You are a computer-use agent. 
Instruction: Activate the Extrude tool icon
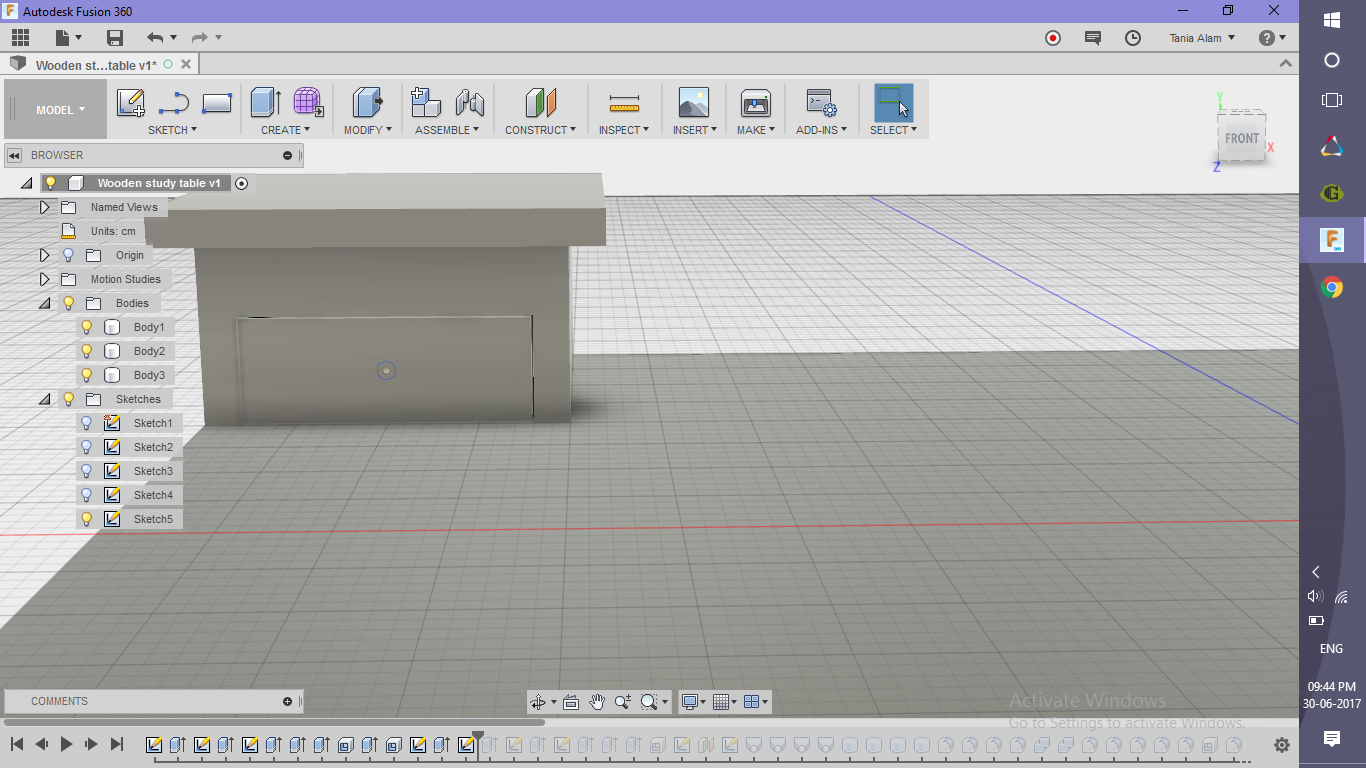tap(265, 103)
